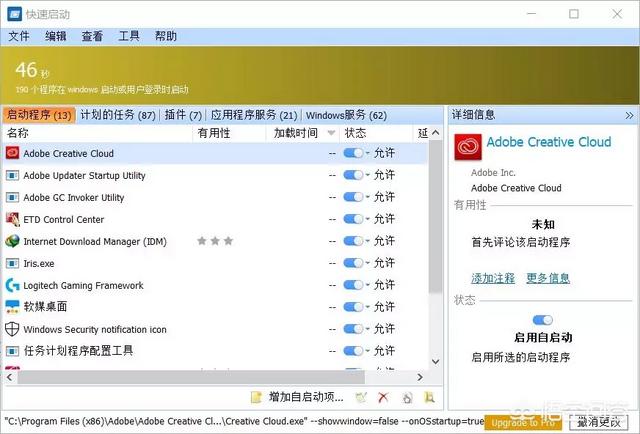Click the Adobe GC Invoker Utility icon
640x434 pixels.
[x=12, y=198]
